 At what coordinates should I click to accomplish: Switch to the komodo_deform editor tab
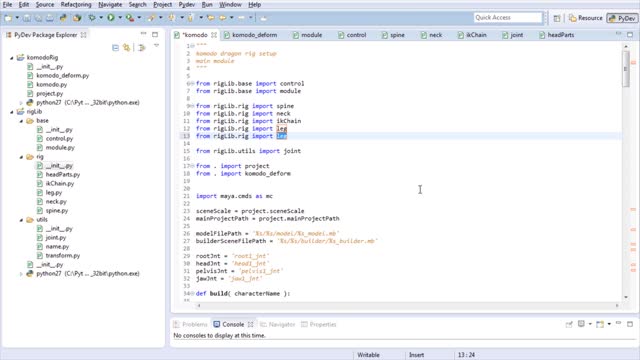250,35
